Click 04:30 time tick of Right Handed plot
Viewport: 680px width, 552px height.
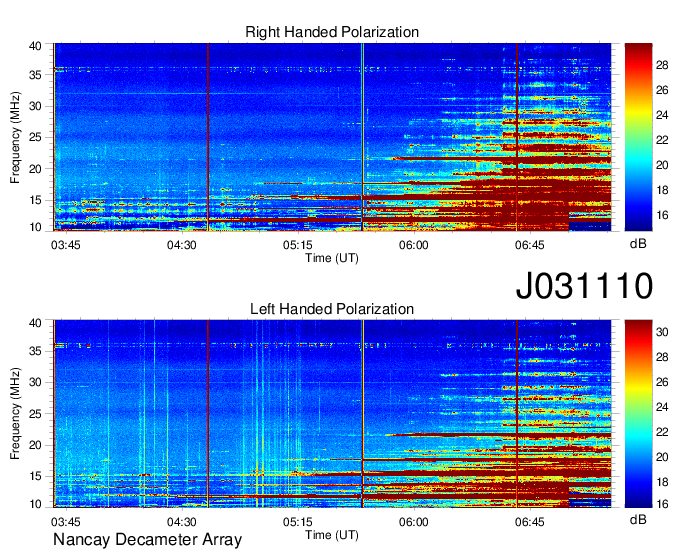click(182, 245)
